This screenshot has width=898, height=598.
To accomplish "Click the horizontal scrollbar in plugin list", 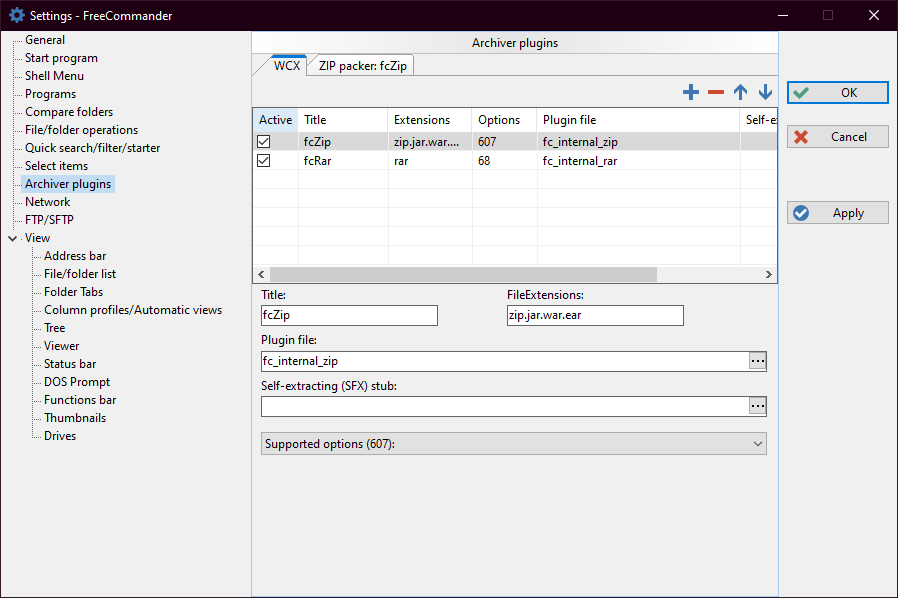I will [462, 274].
